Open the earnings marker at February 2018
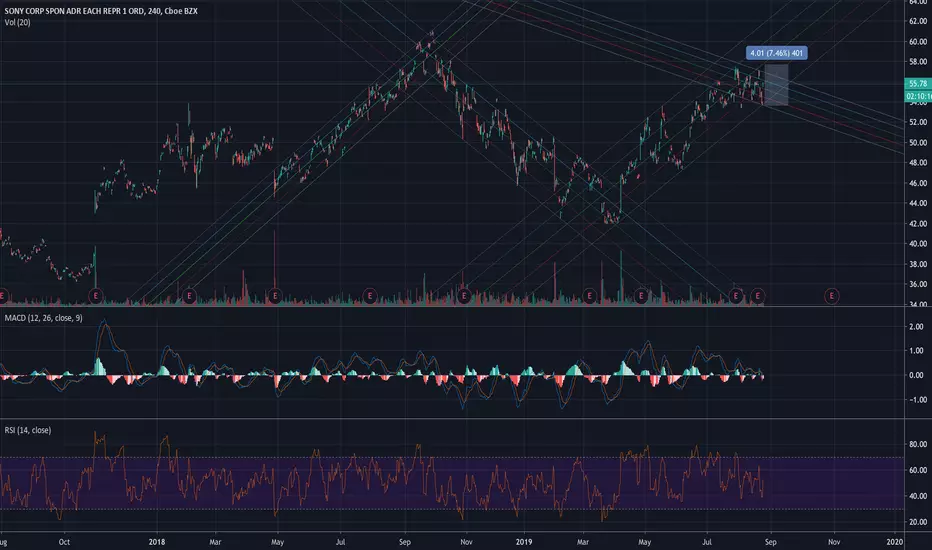The height and width of the screenshot is (550, 932). click(x=189, y=296)
